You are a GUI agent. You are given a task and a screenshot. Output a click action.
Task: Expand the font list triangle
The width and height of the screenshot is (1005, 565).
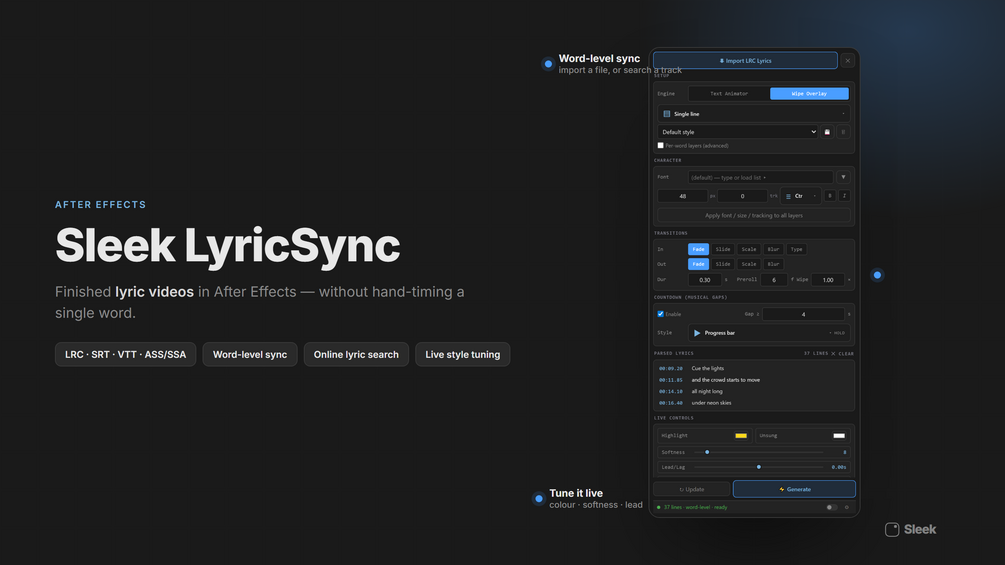(x=843, y=177)
